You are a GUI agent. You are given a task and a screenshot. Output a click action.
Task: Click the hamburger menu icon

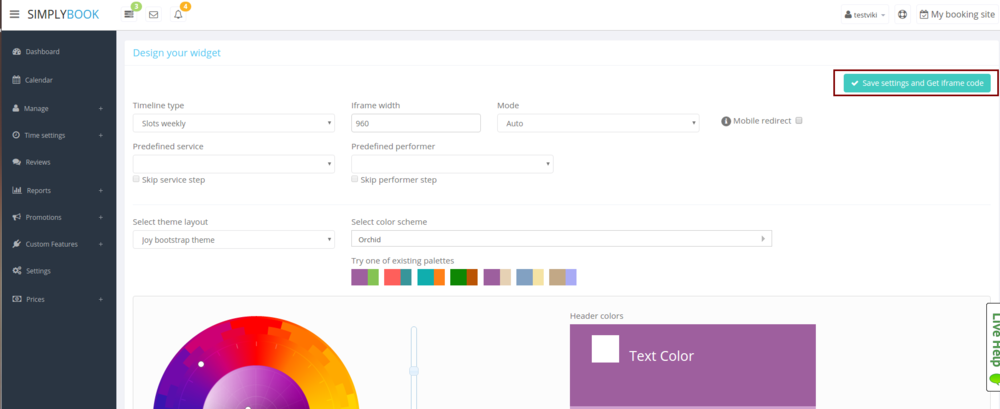pos(14,15)
